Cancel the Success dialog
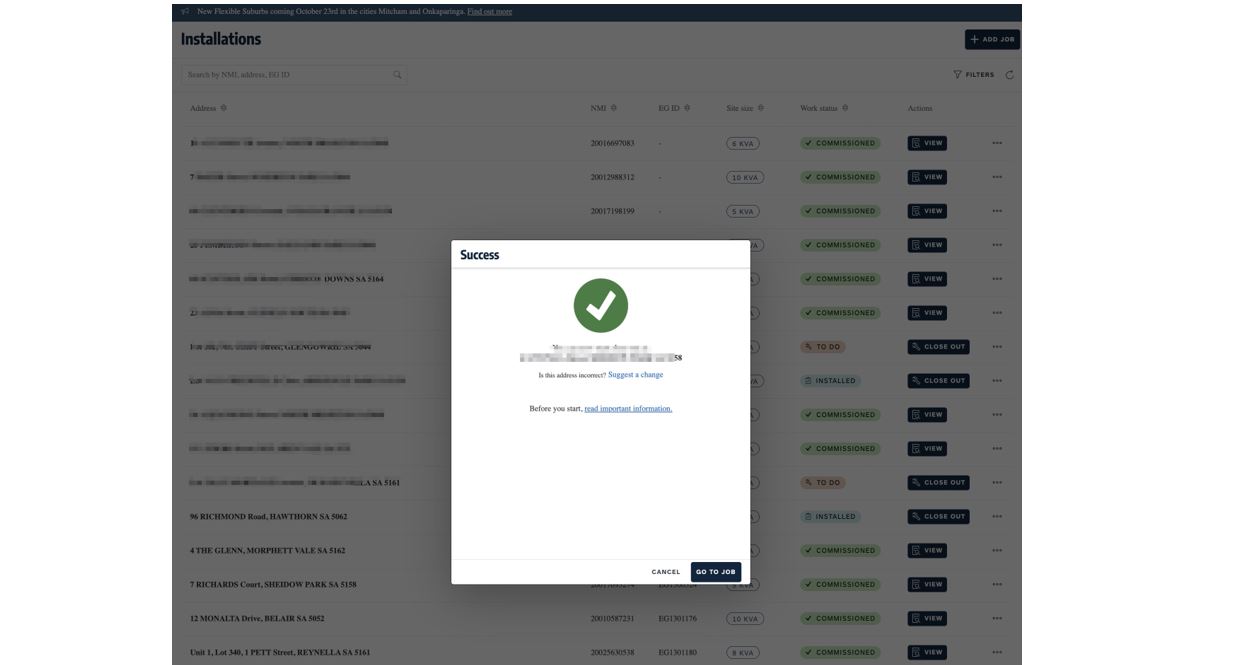Image resolution: width=1234 pixels, height=665 pixels. [665, 572]
